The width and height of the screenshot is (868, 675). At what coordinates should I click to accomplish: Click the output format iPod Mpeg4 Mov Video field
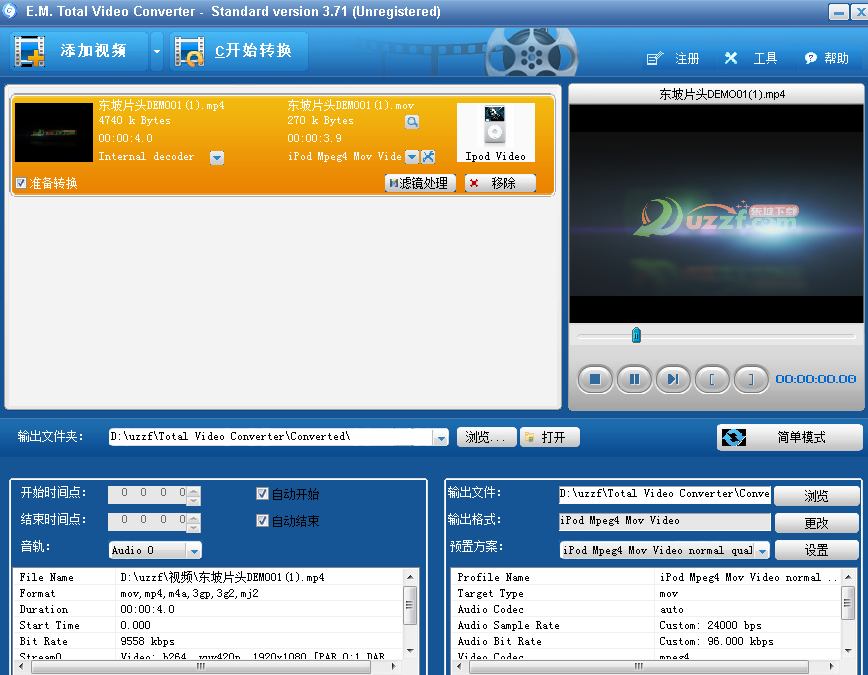[664, 521]
